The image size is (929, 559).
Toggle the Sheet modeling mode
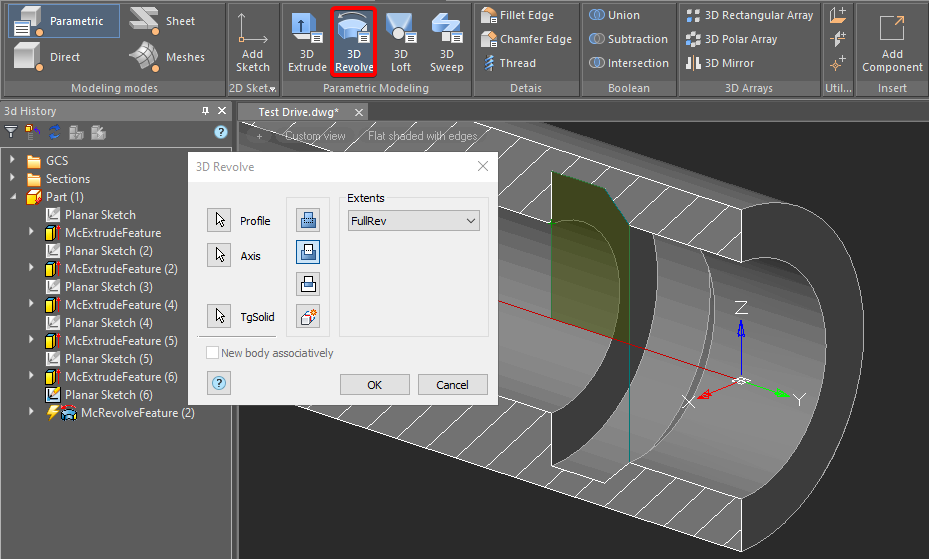click(x=166, y=21)
